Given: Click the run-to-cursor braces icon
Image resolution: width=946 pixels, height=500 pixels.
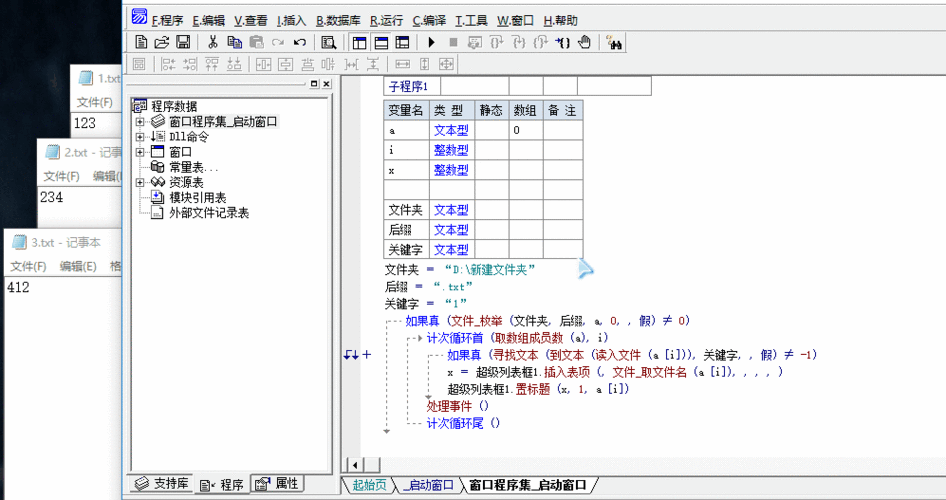Looking at the screenshot, I should click(562, 42).
